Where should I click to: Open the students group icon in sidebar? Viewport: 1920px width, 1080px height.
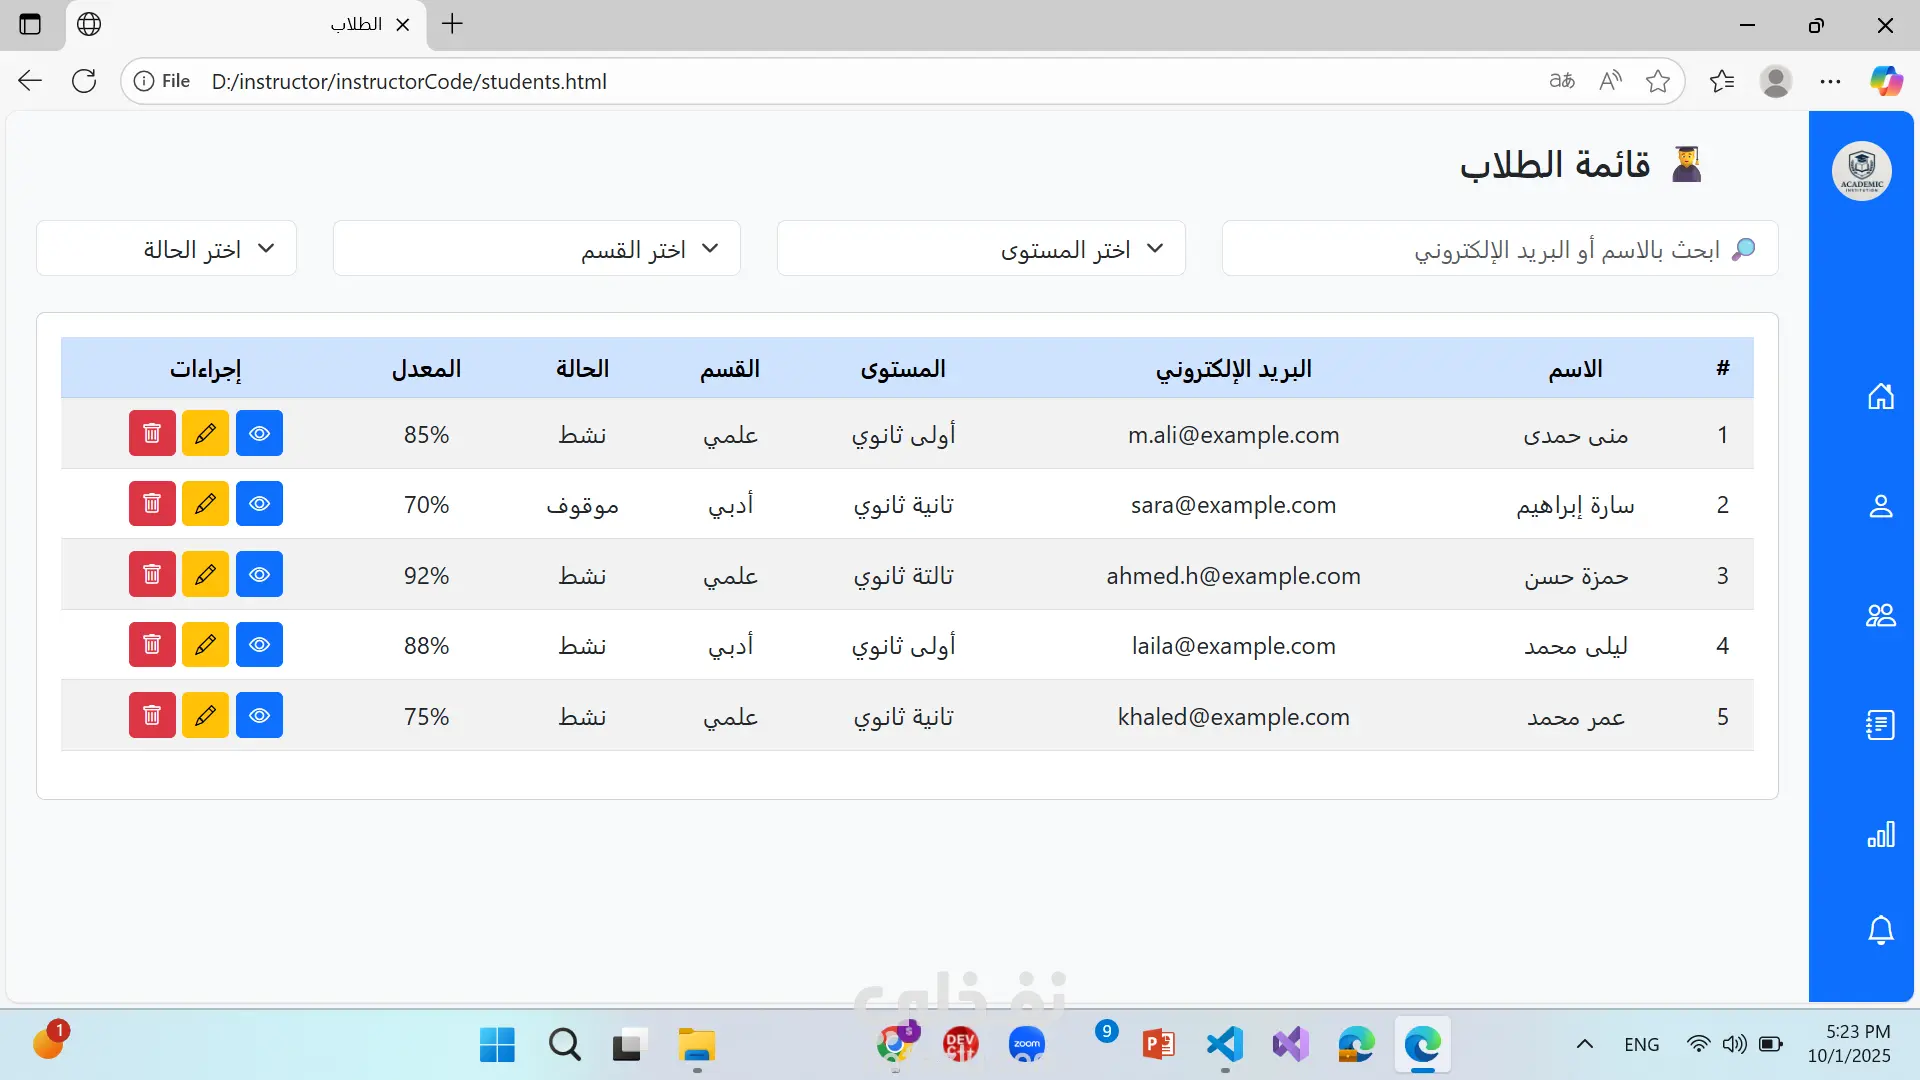(x=1880, y=615)
